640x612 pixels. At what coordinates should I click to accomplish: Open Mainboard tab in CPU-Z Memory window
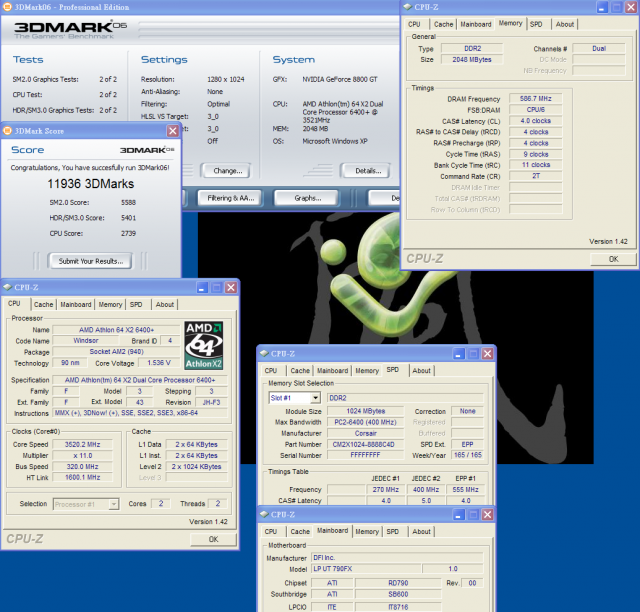(x=476, y=24)
